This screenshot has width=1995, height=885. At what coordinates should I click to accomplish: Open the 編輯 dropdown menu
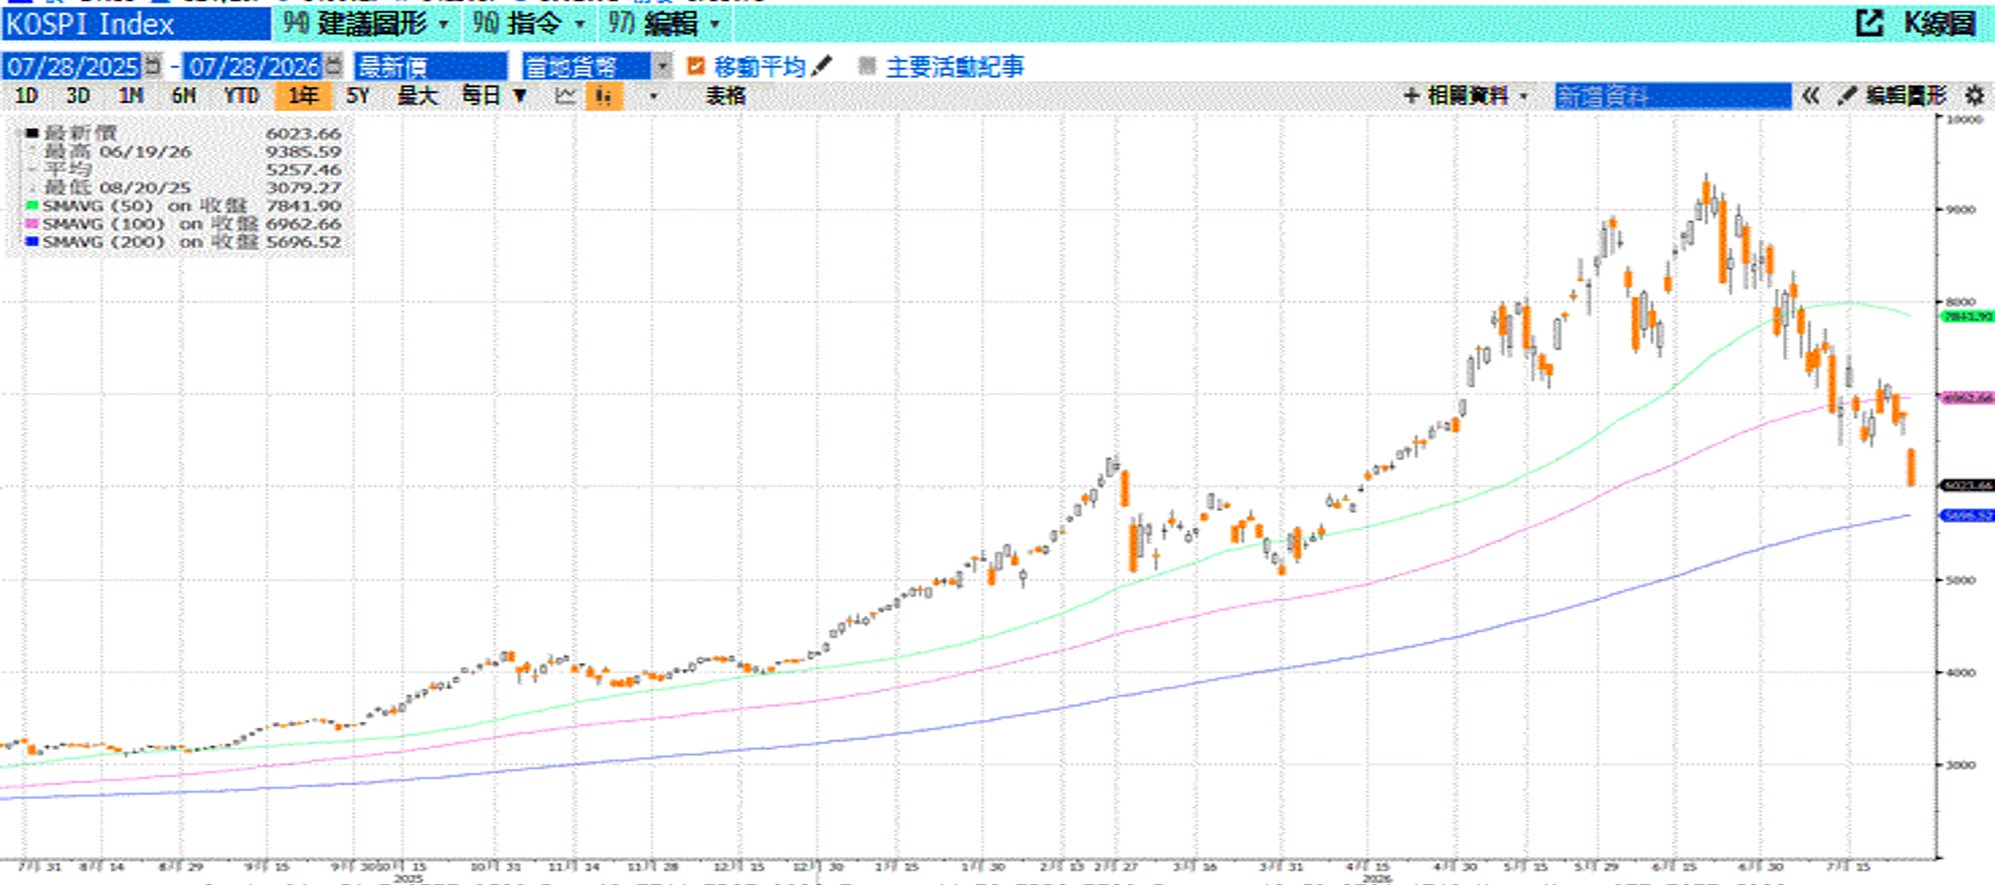pyautogui.click(x=714, y=23)
